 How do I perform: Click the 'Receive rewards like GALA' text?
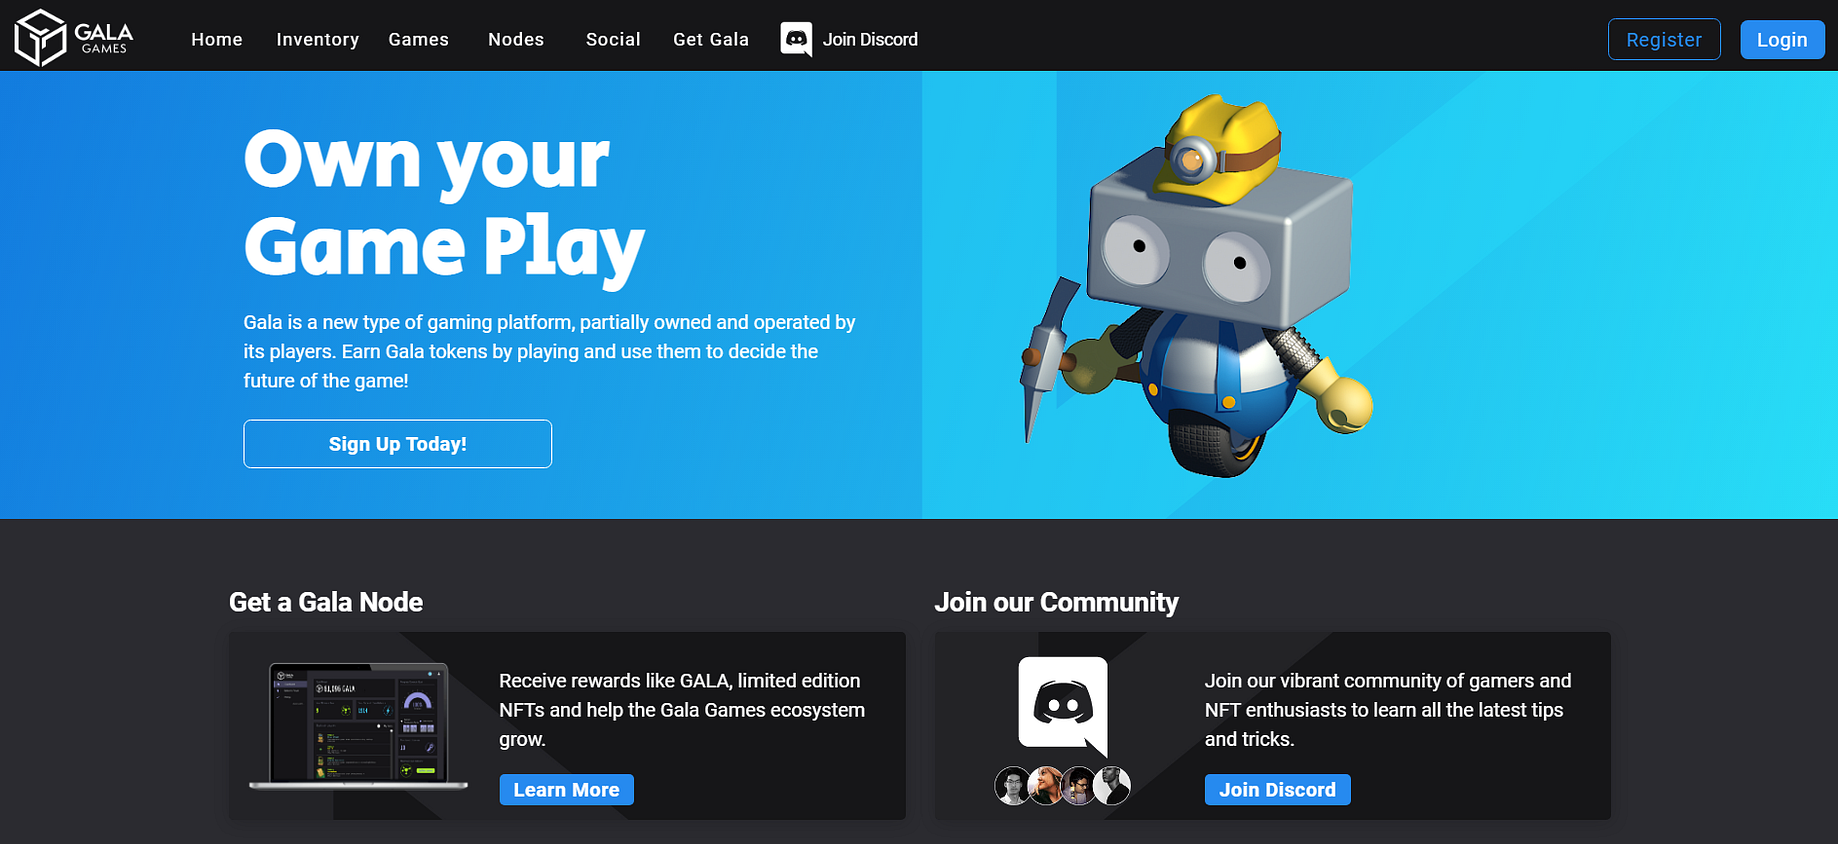(682, 710)
